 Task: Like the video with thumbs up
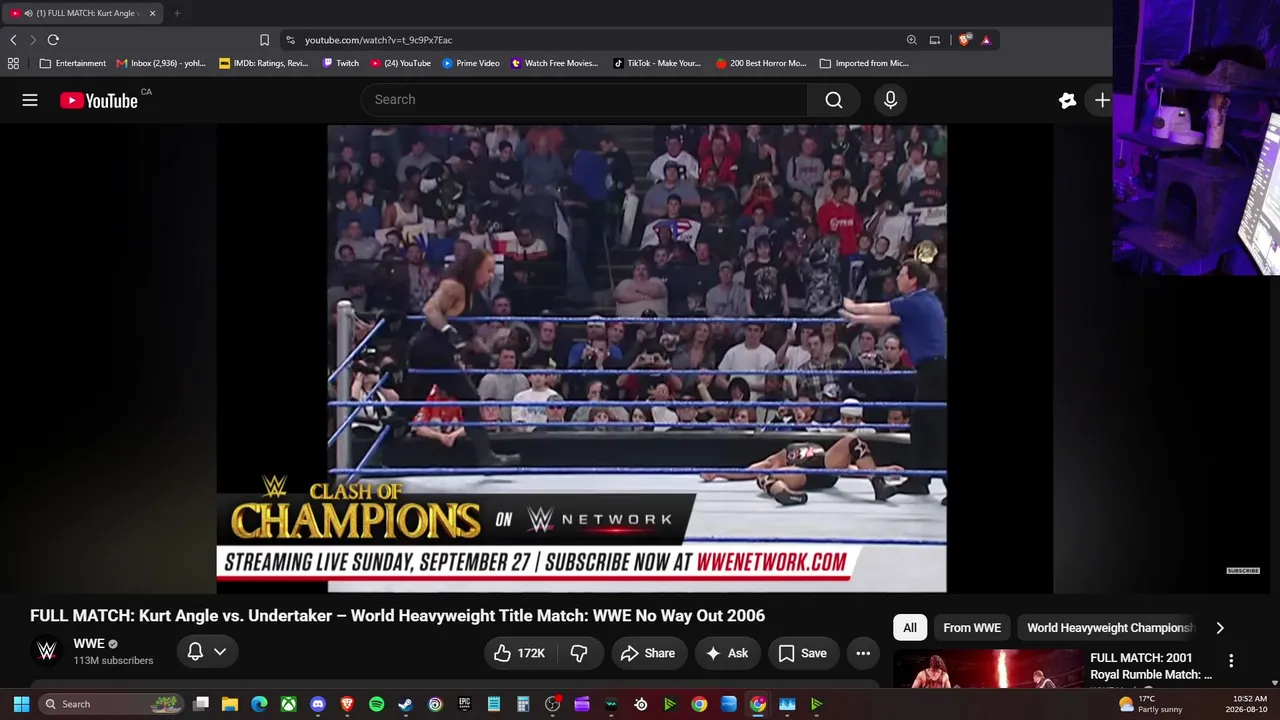tap(519, 653)
